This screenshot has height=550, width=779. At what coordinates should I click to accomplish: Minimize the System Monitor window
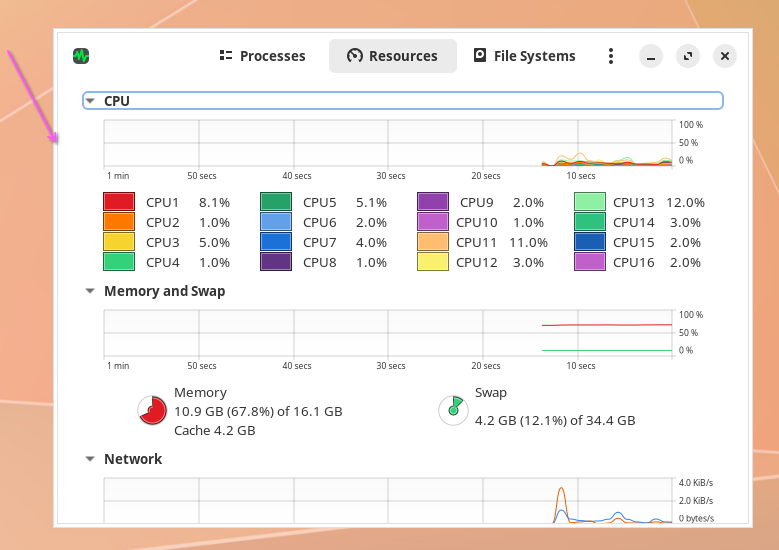click(651, 56)
